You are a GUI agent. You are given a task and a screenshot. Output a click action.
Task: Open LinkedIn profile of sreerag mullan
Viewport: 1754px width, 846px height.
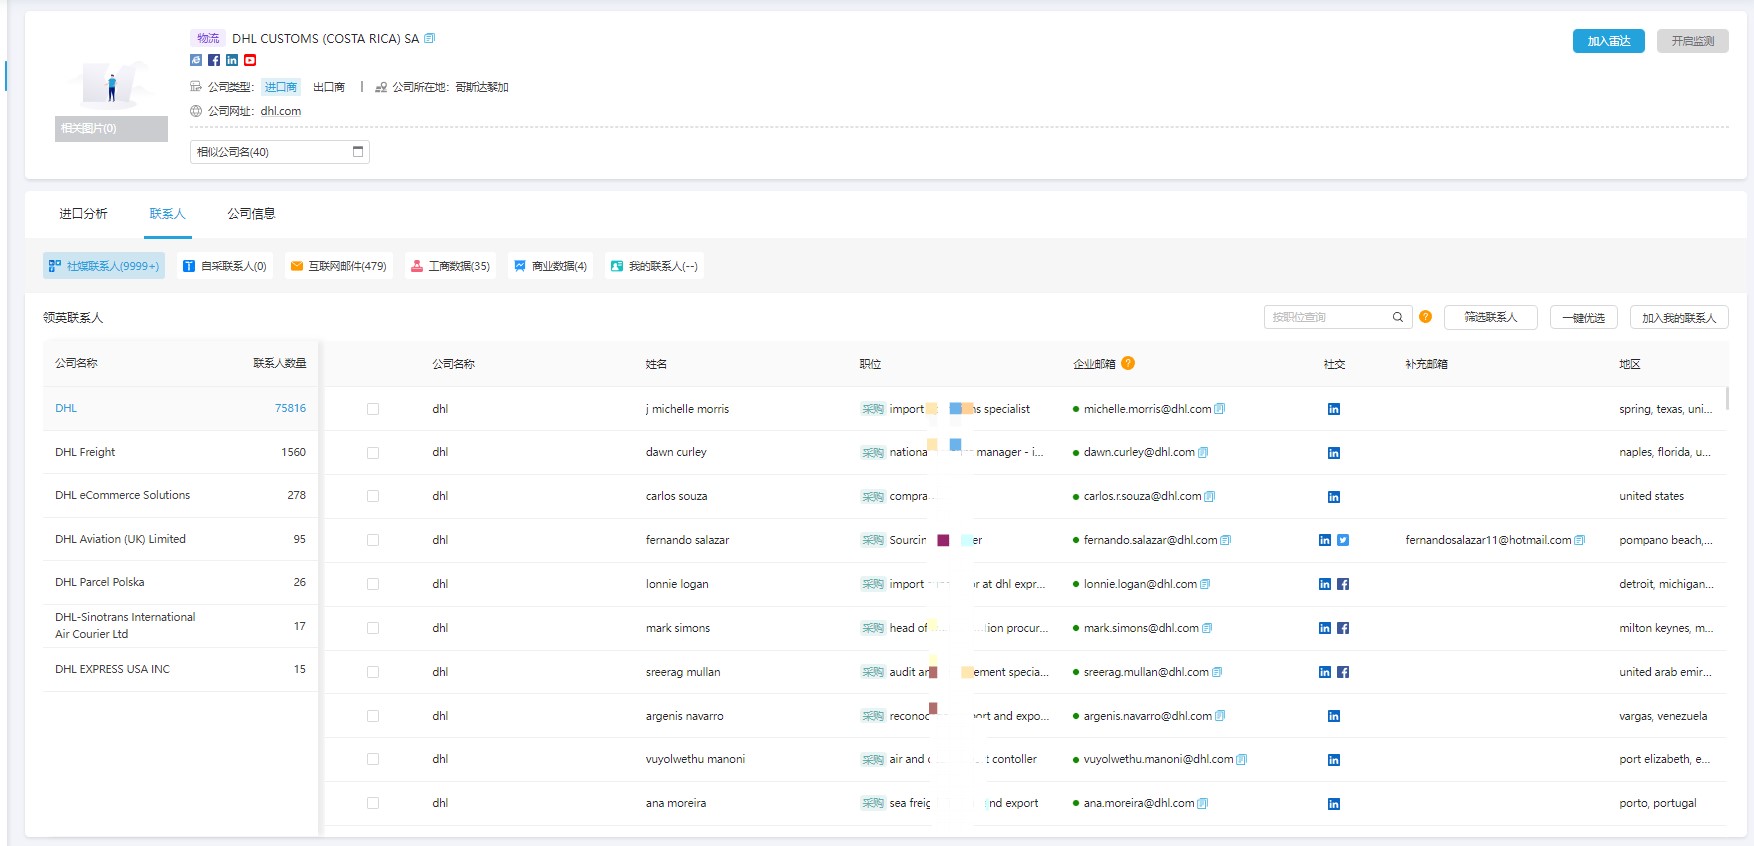point(1325,672)
